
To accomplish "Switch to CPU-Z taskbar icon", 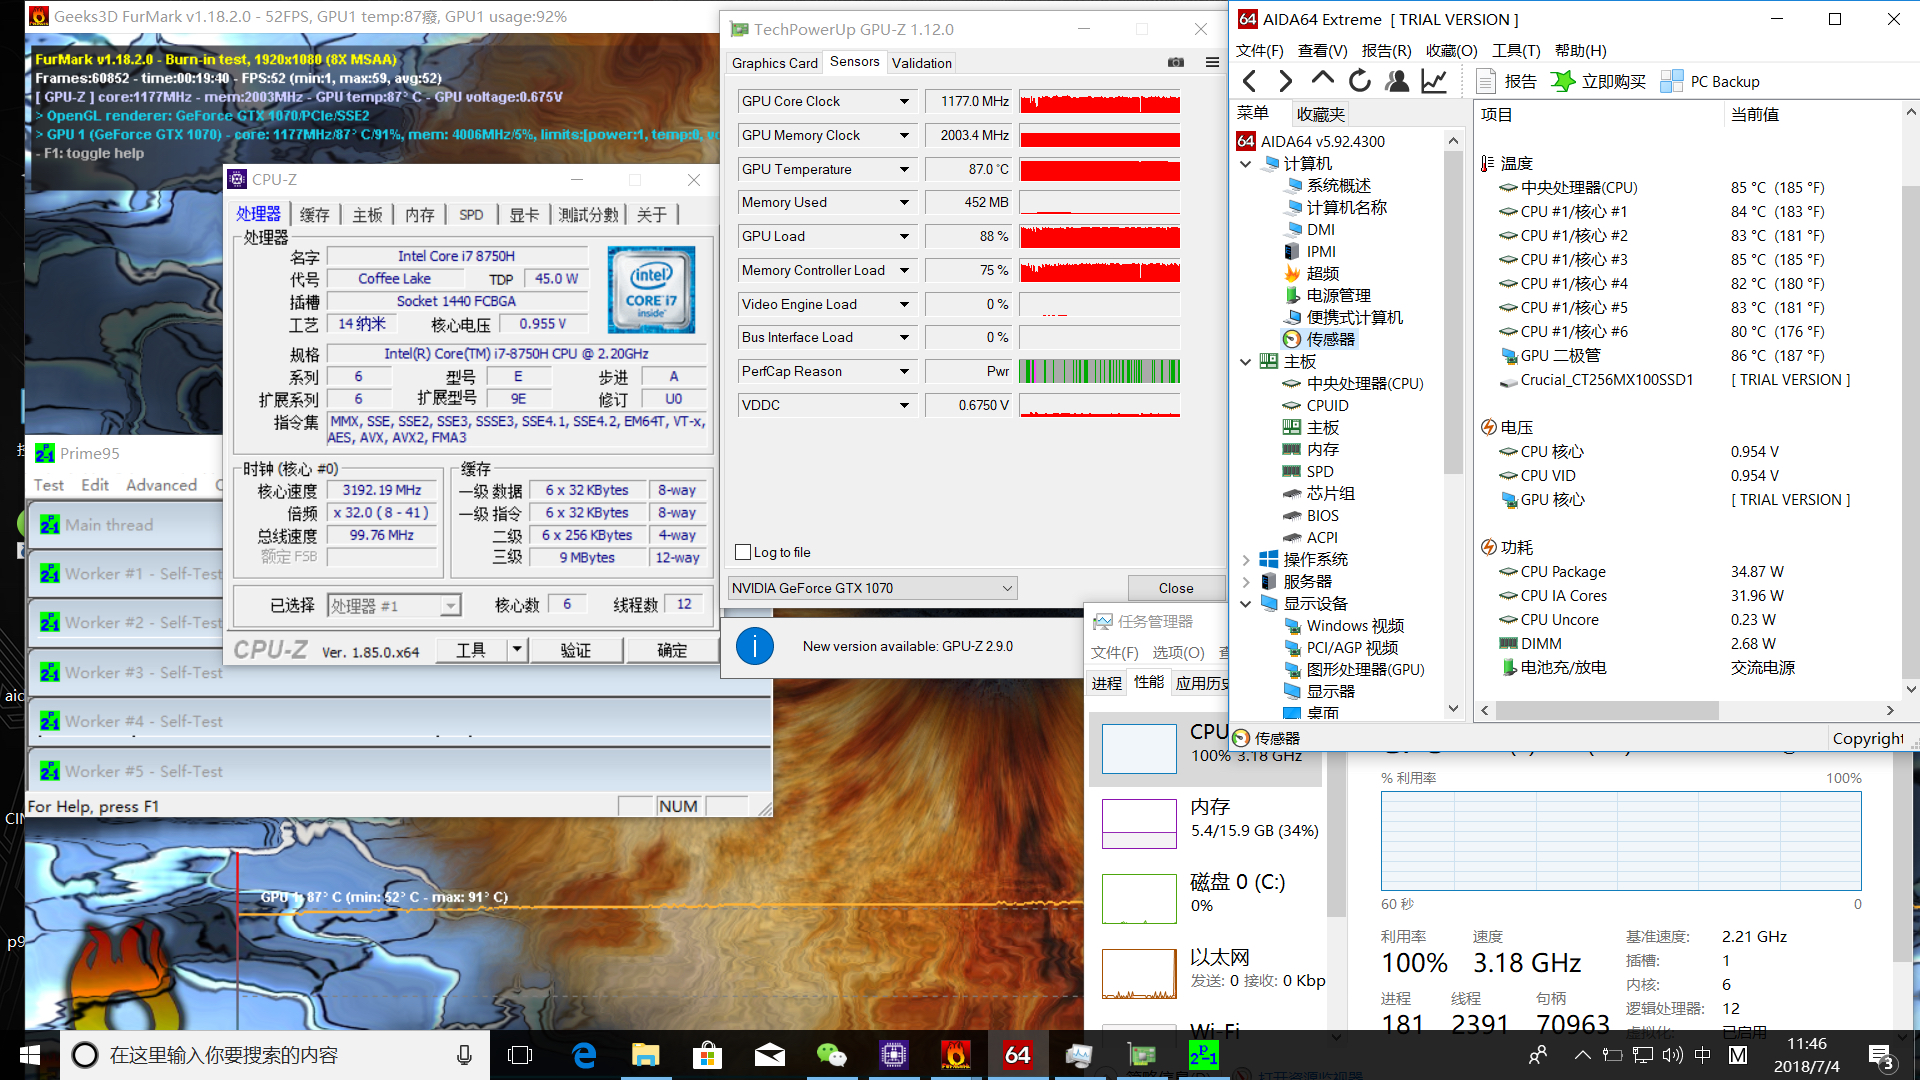I will pos(894,1055).
